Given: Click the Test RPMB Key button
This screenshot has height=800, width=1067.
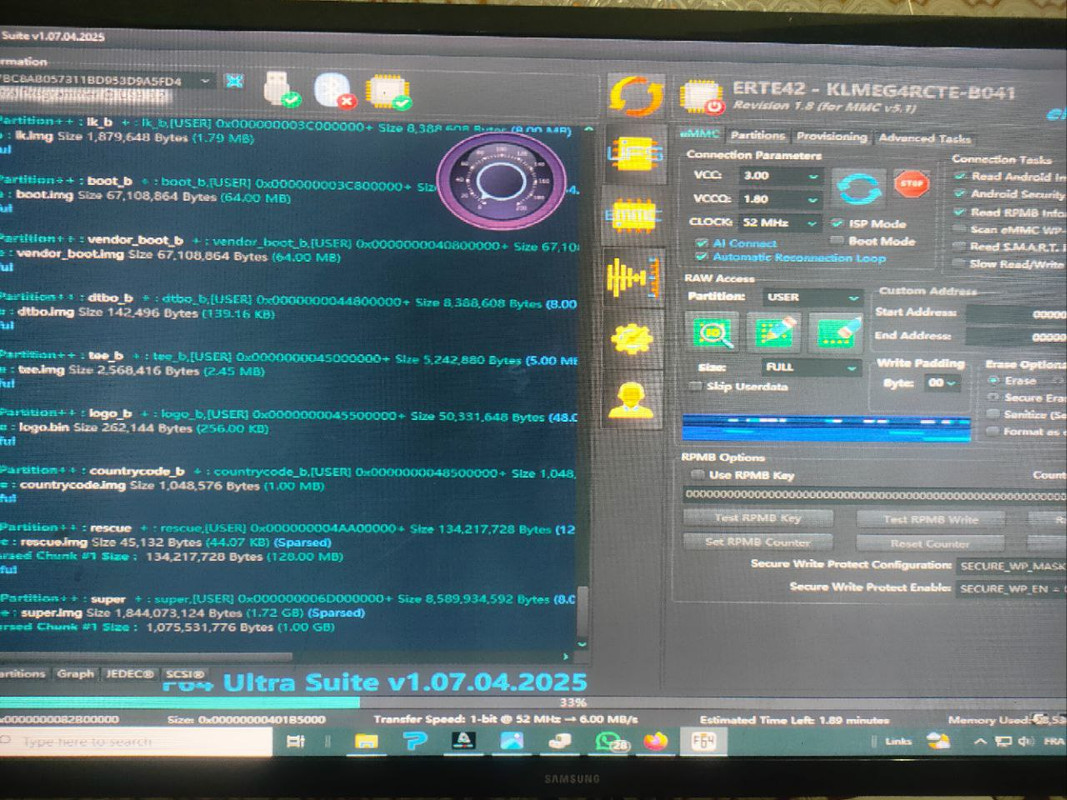Looking at the screenshot, I should click(757, 518).
